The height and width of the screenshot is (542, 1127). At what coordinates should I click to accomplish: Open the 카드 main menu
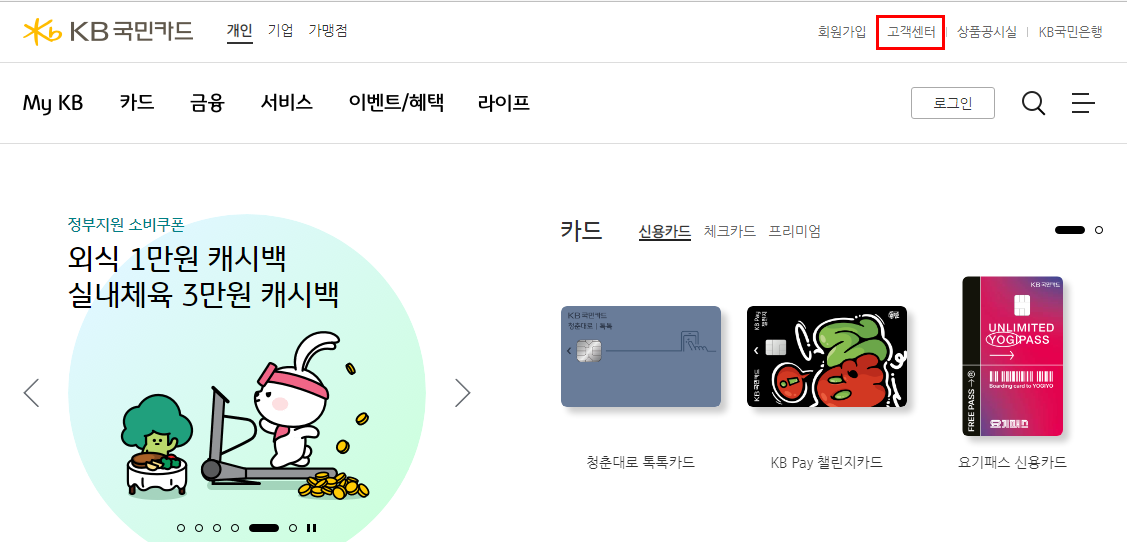pos(137,103)
